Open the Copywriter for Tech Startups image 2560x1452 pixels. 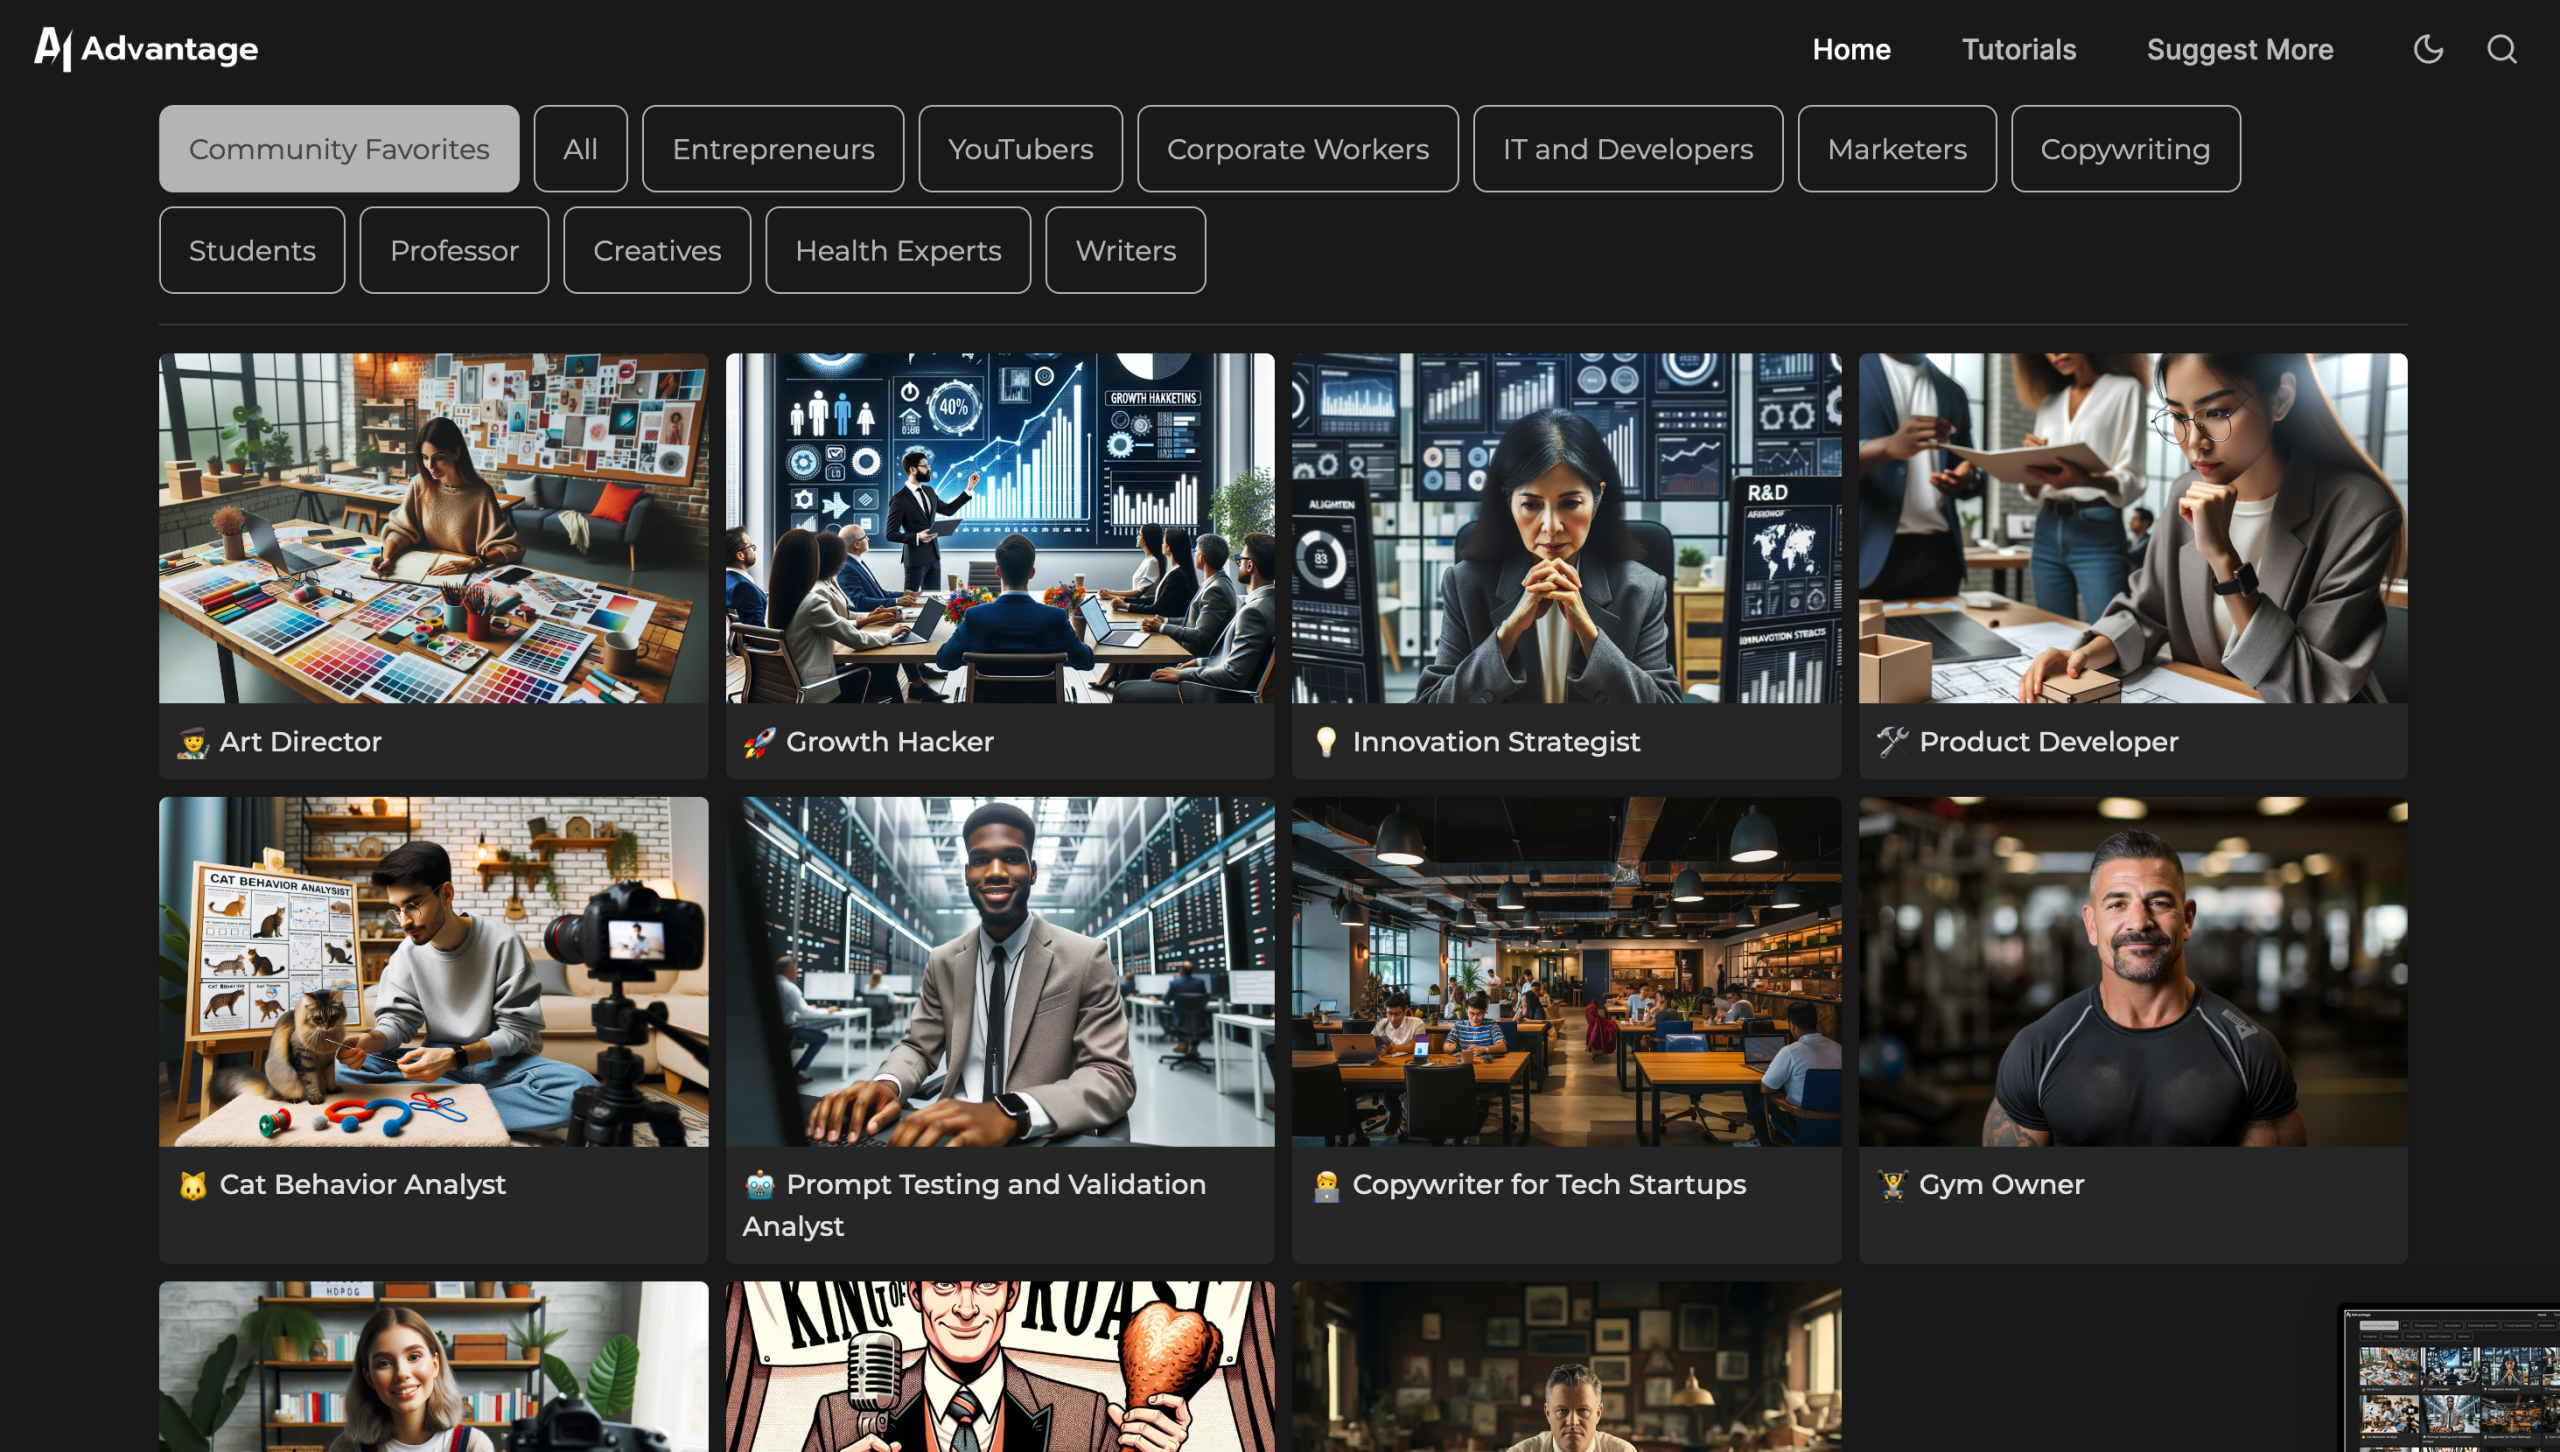[x=1566, y=971]
